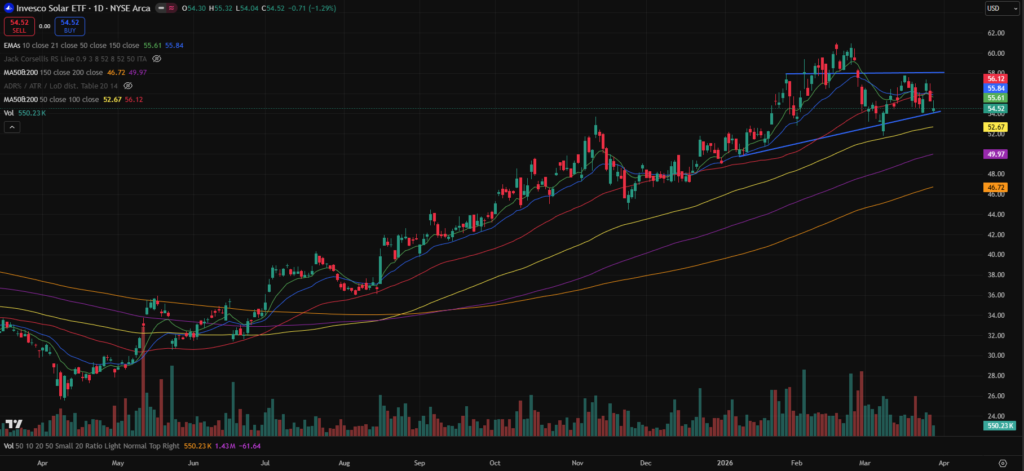Click the purple 49.97 price label
The height and width of the screenshot is (471, 1024).
tap(995, 155)
